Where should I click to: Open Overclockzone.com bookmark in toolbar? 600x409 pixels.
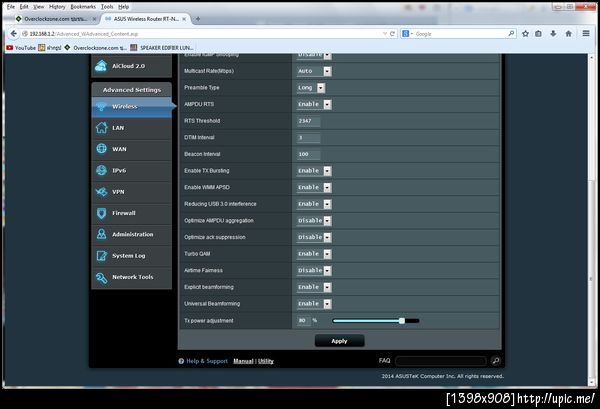click(96, 47)
